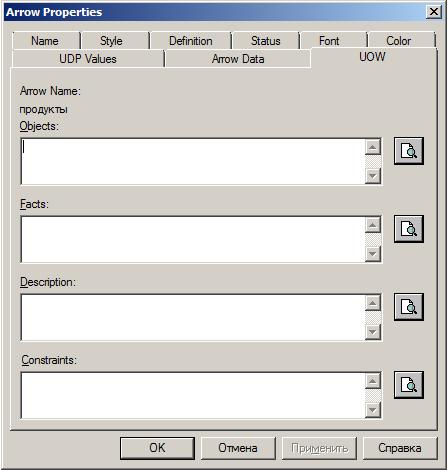Image resolution: width=448 pixels, height=470 pixels.
Task: Open the text editor icon beside Constraints
Action: [409, 385]
